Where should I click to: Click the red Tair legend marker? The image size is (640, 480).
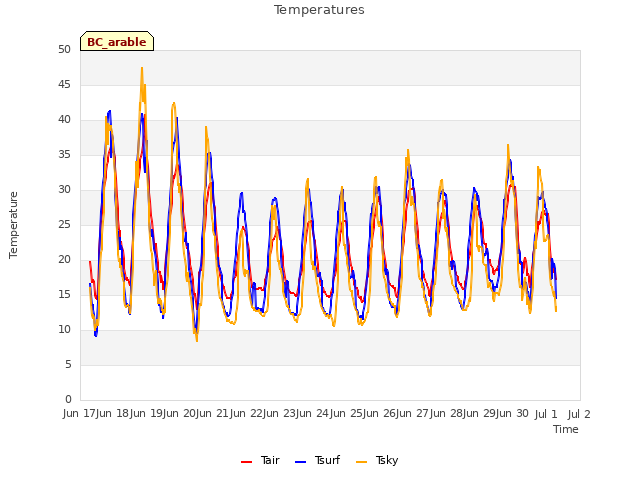click(246, 462)
